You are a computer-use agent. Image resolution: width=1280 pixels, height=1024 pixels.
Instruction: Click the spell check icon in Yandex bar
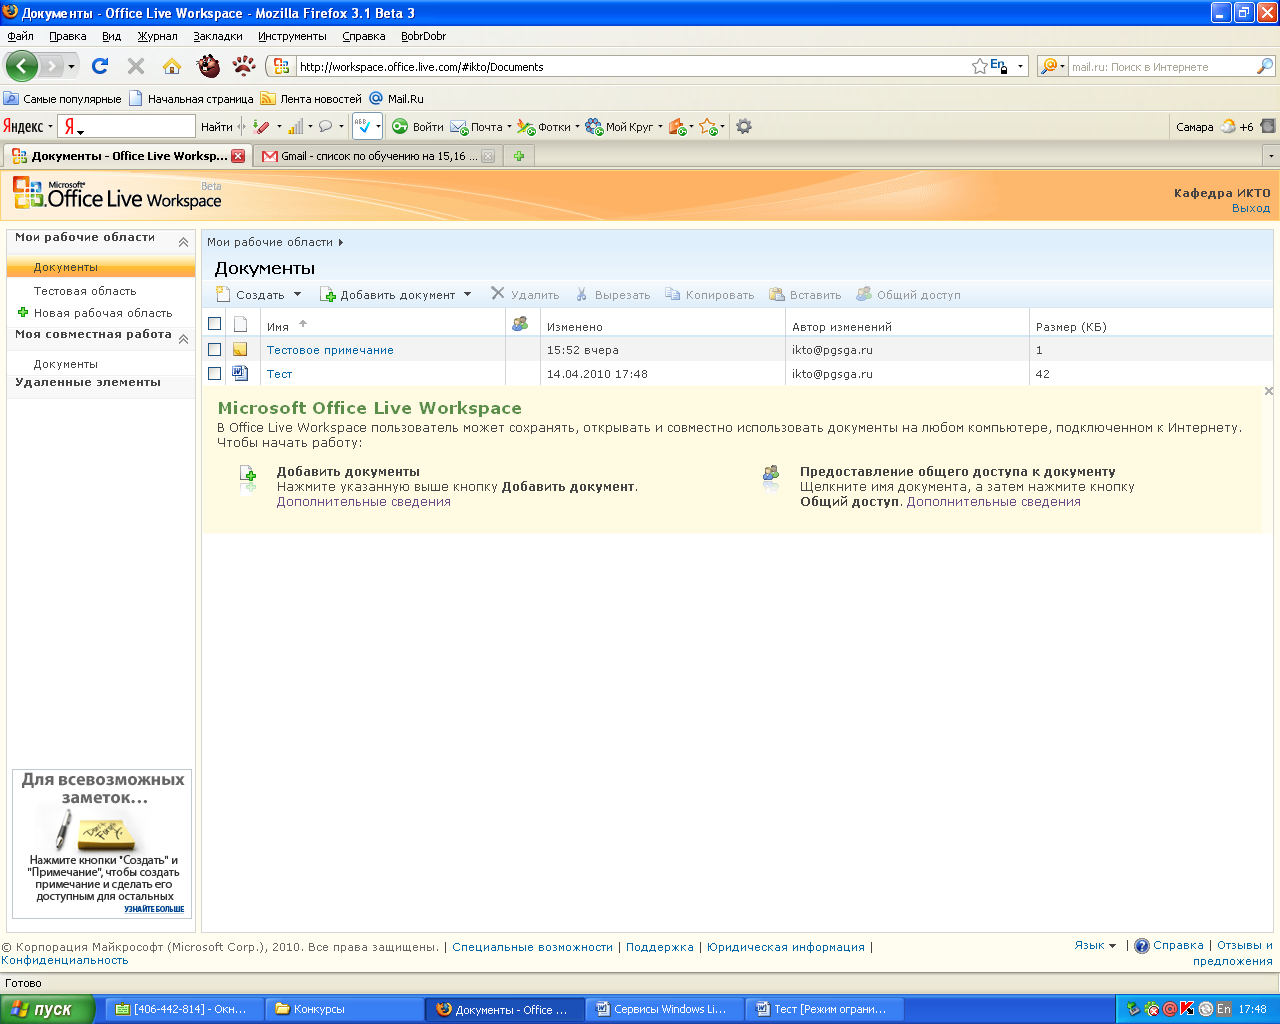363,126
